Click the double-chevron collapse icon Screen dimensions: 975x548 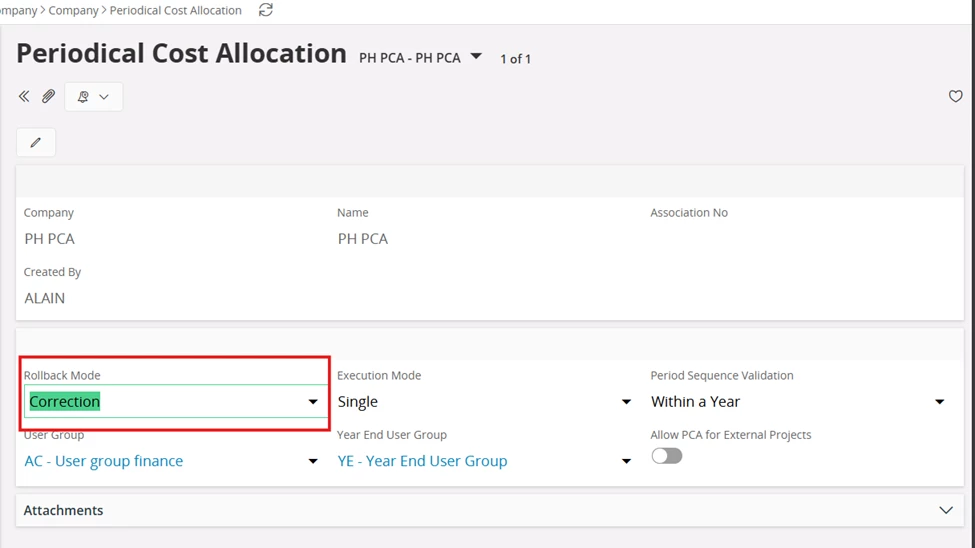click(24, 96)
